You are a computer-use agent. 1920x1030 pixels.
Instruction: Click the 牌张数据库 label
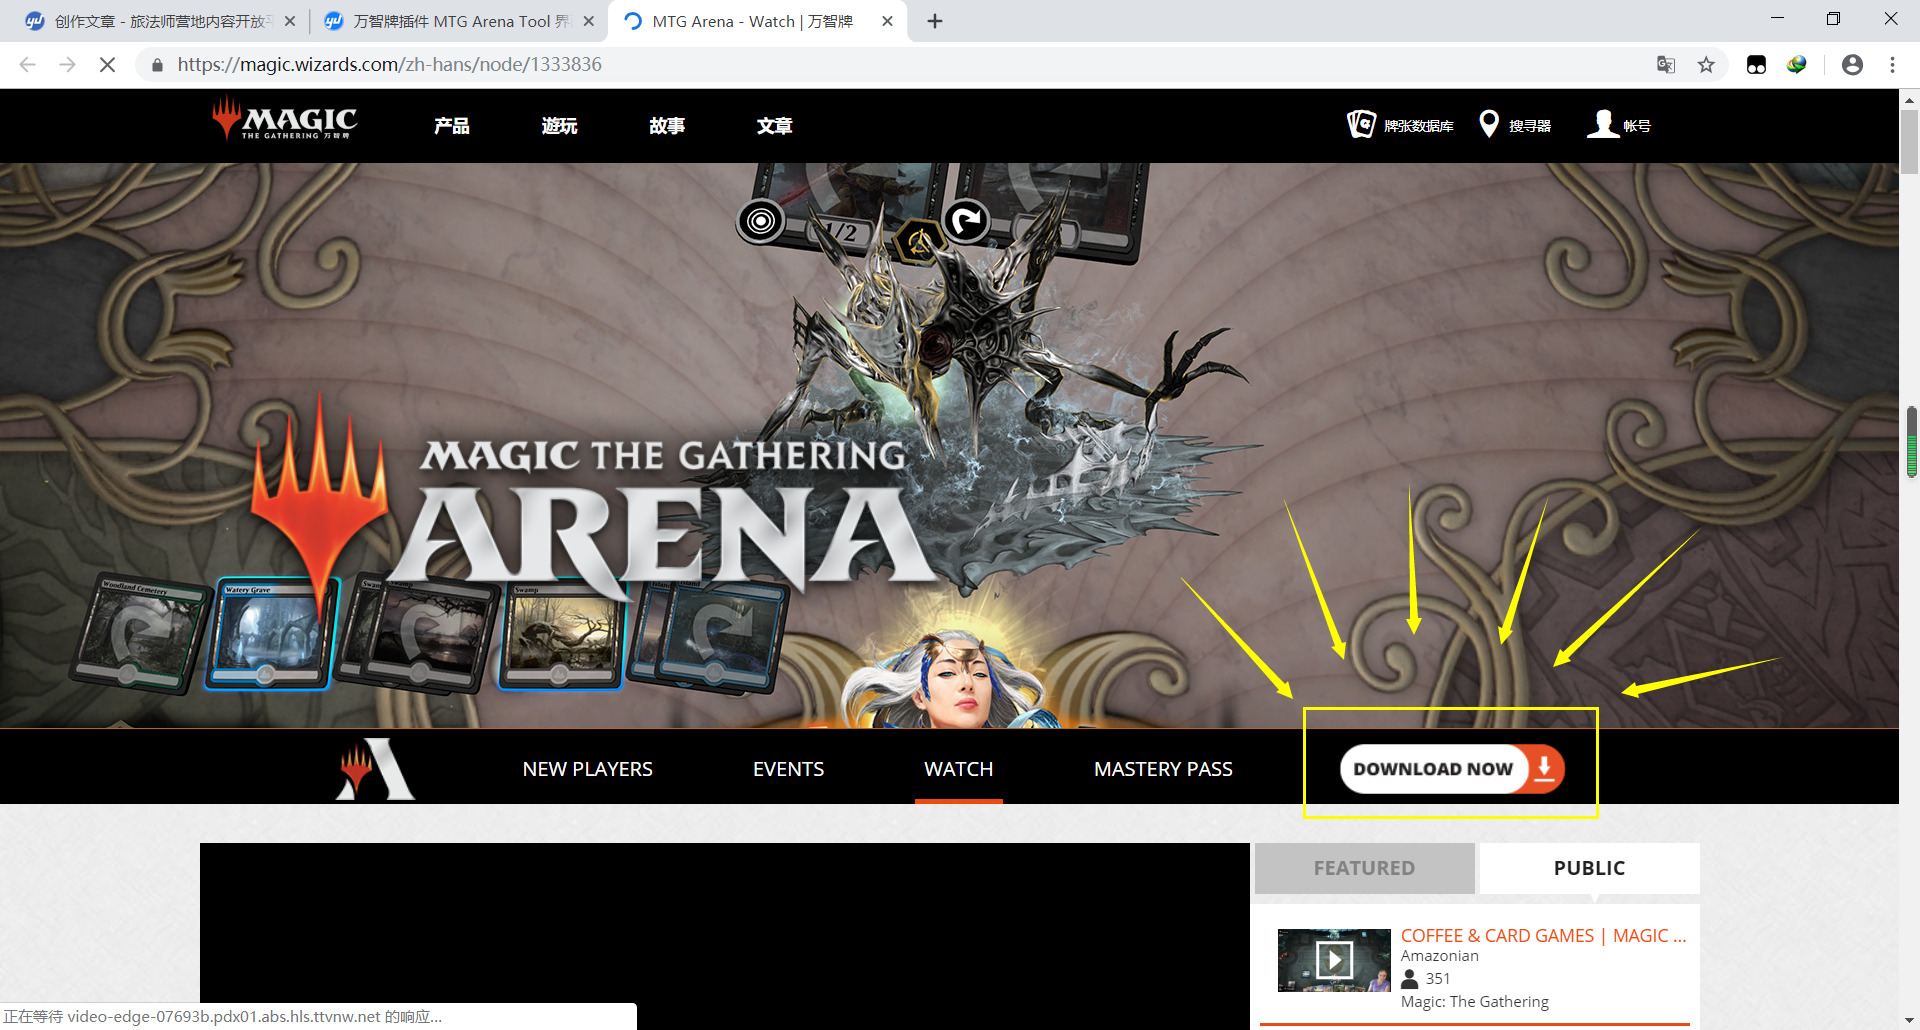[x=1419, y=126]
